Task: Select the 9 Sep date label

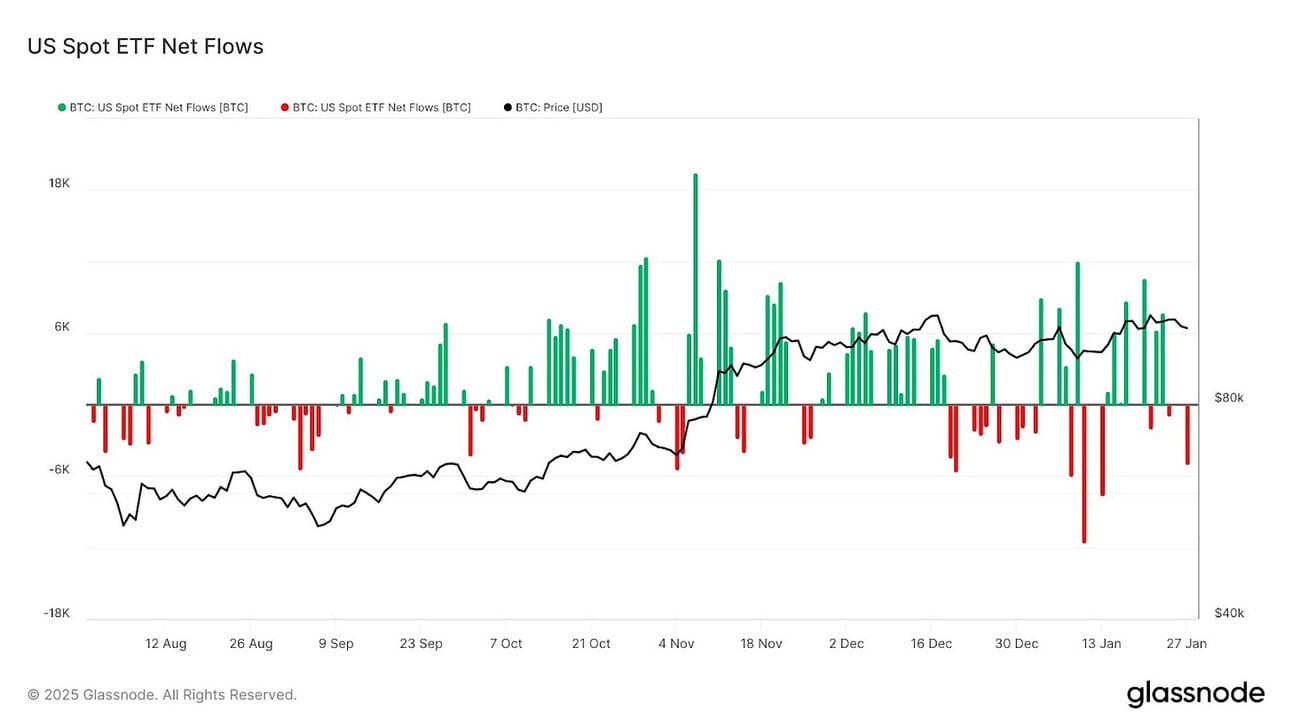Action: click(336, 644)
